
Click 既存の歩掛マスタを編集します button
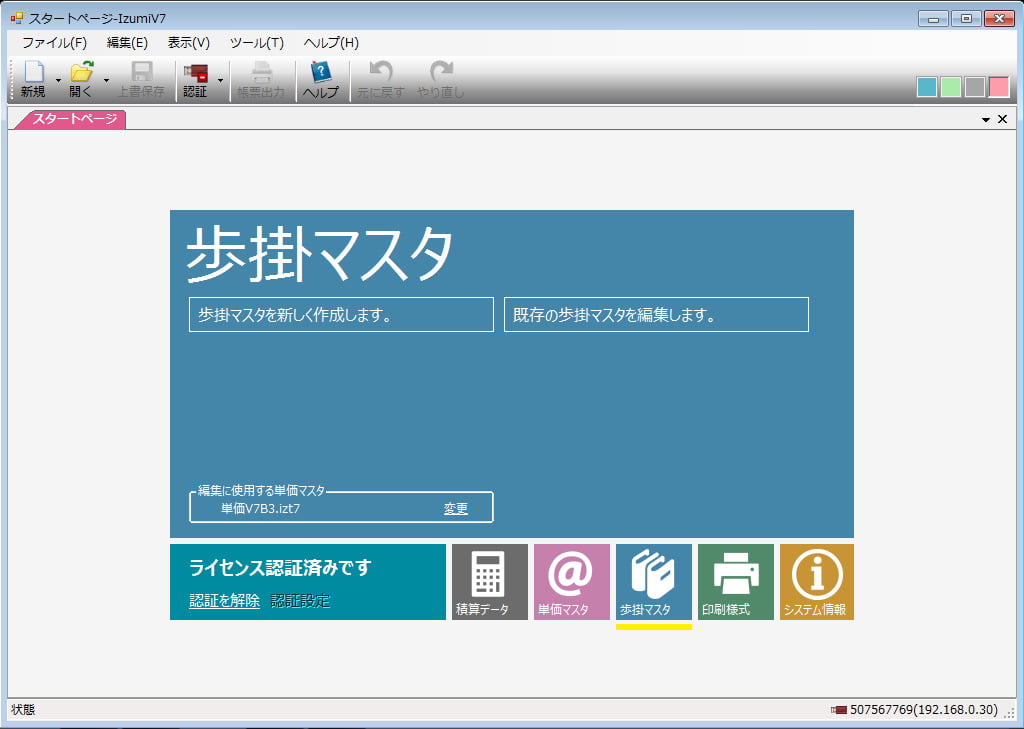[x=656, y=315]
